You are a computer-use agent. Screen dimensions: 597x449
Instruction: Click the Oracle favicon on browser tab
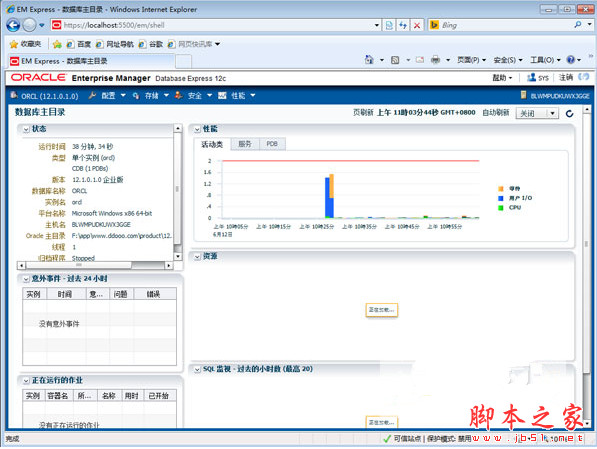(14, 61)
